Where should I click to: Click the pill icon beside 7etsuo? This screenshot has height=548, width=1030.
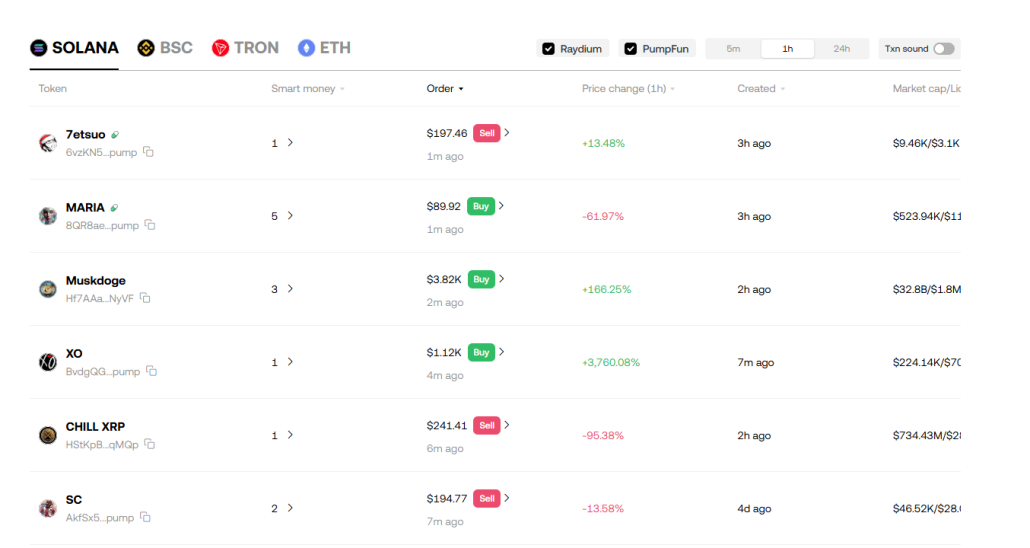tap(115, 135)
